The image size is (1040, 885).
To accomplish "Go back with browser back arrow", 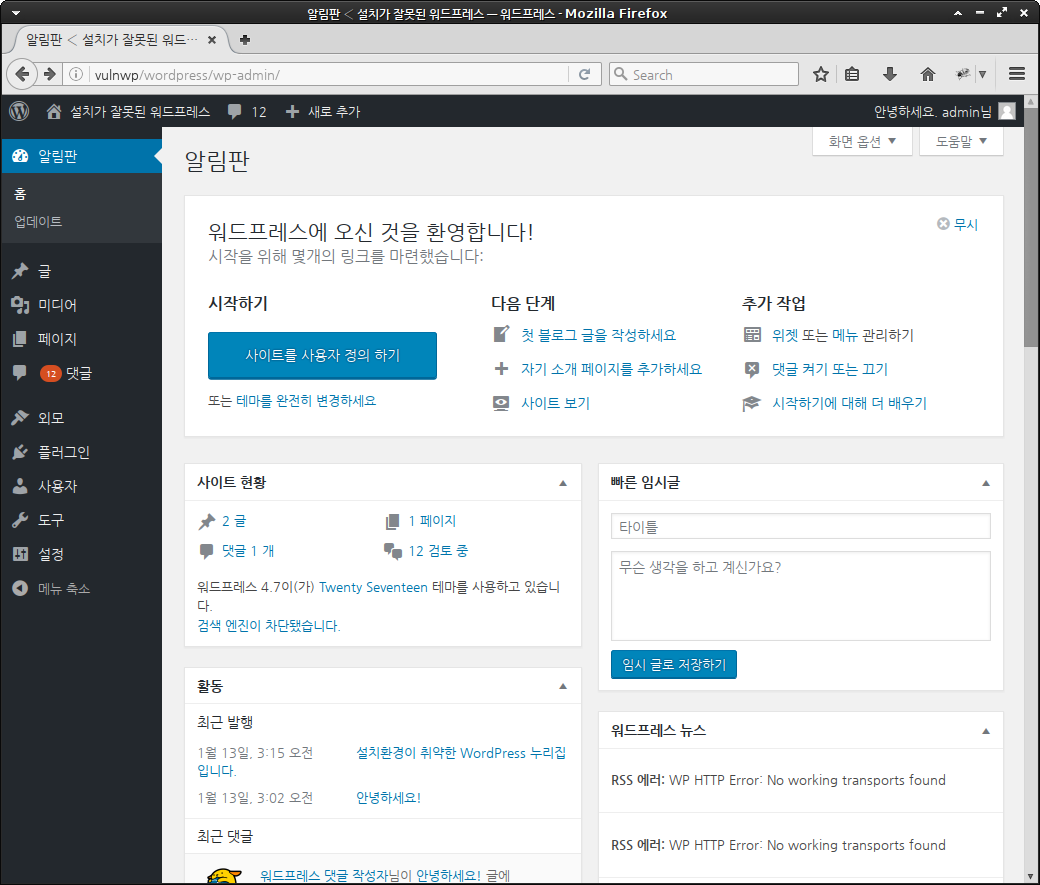I will tap(22, 74).
